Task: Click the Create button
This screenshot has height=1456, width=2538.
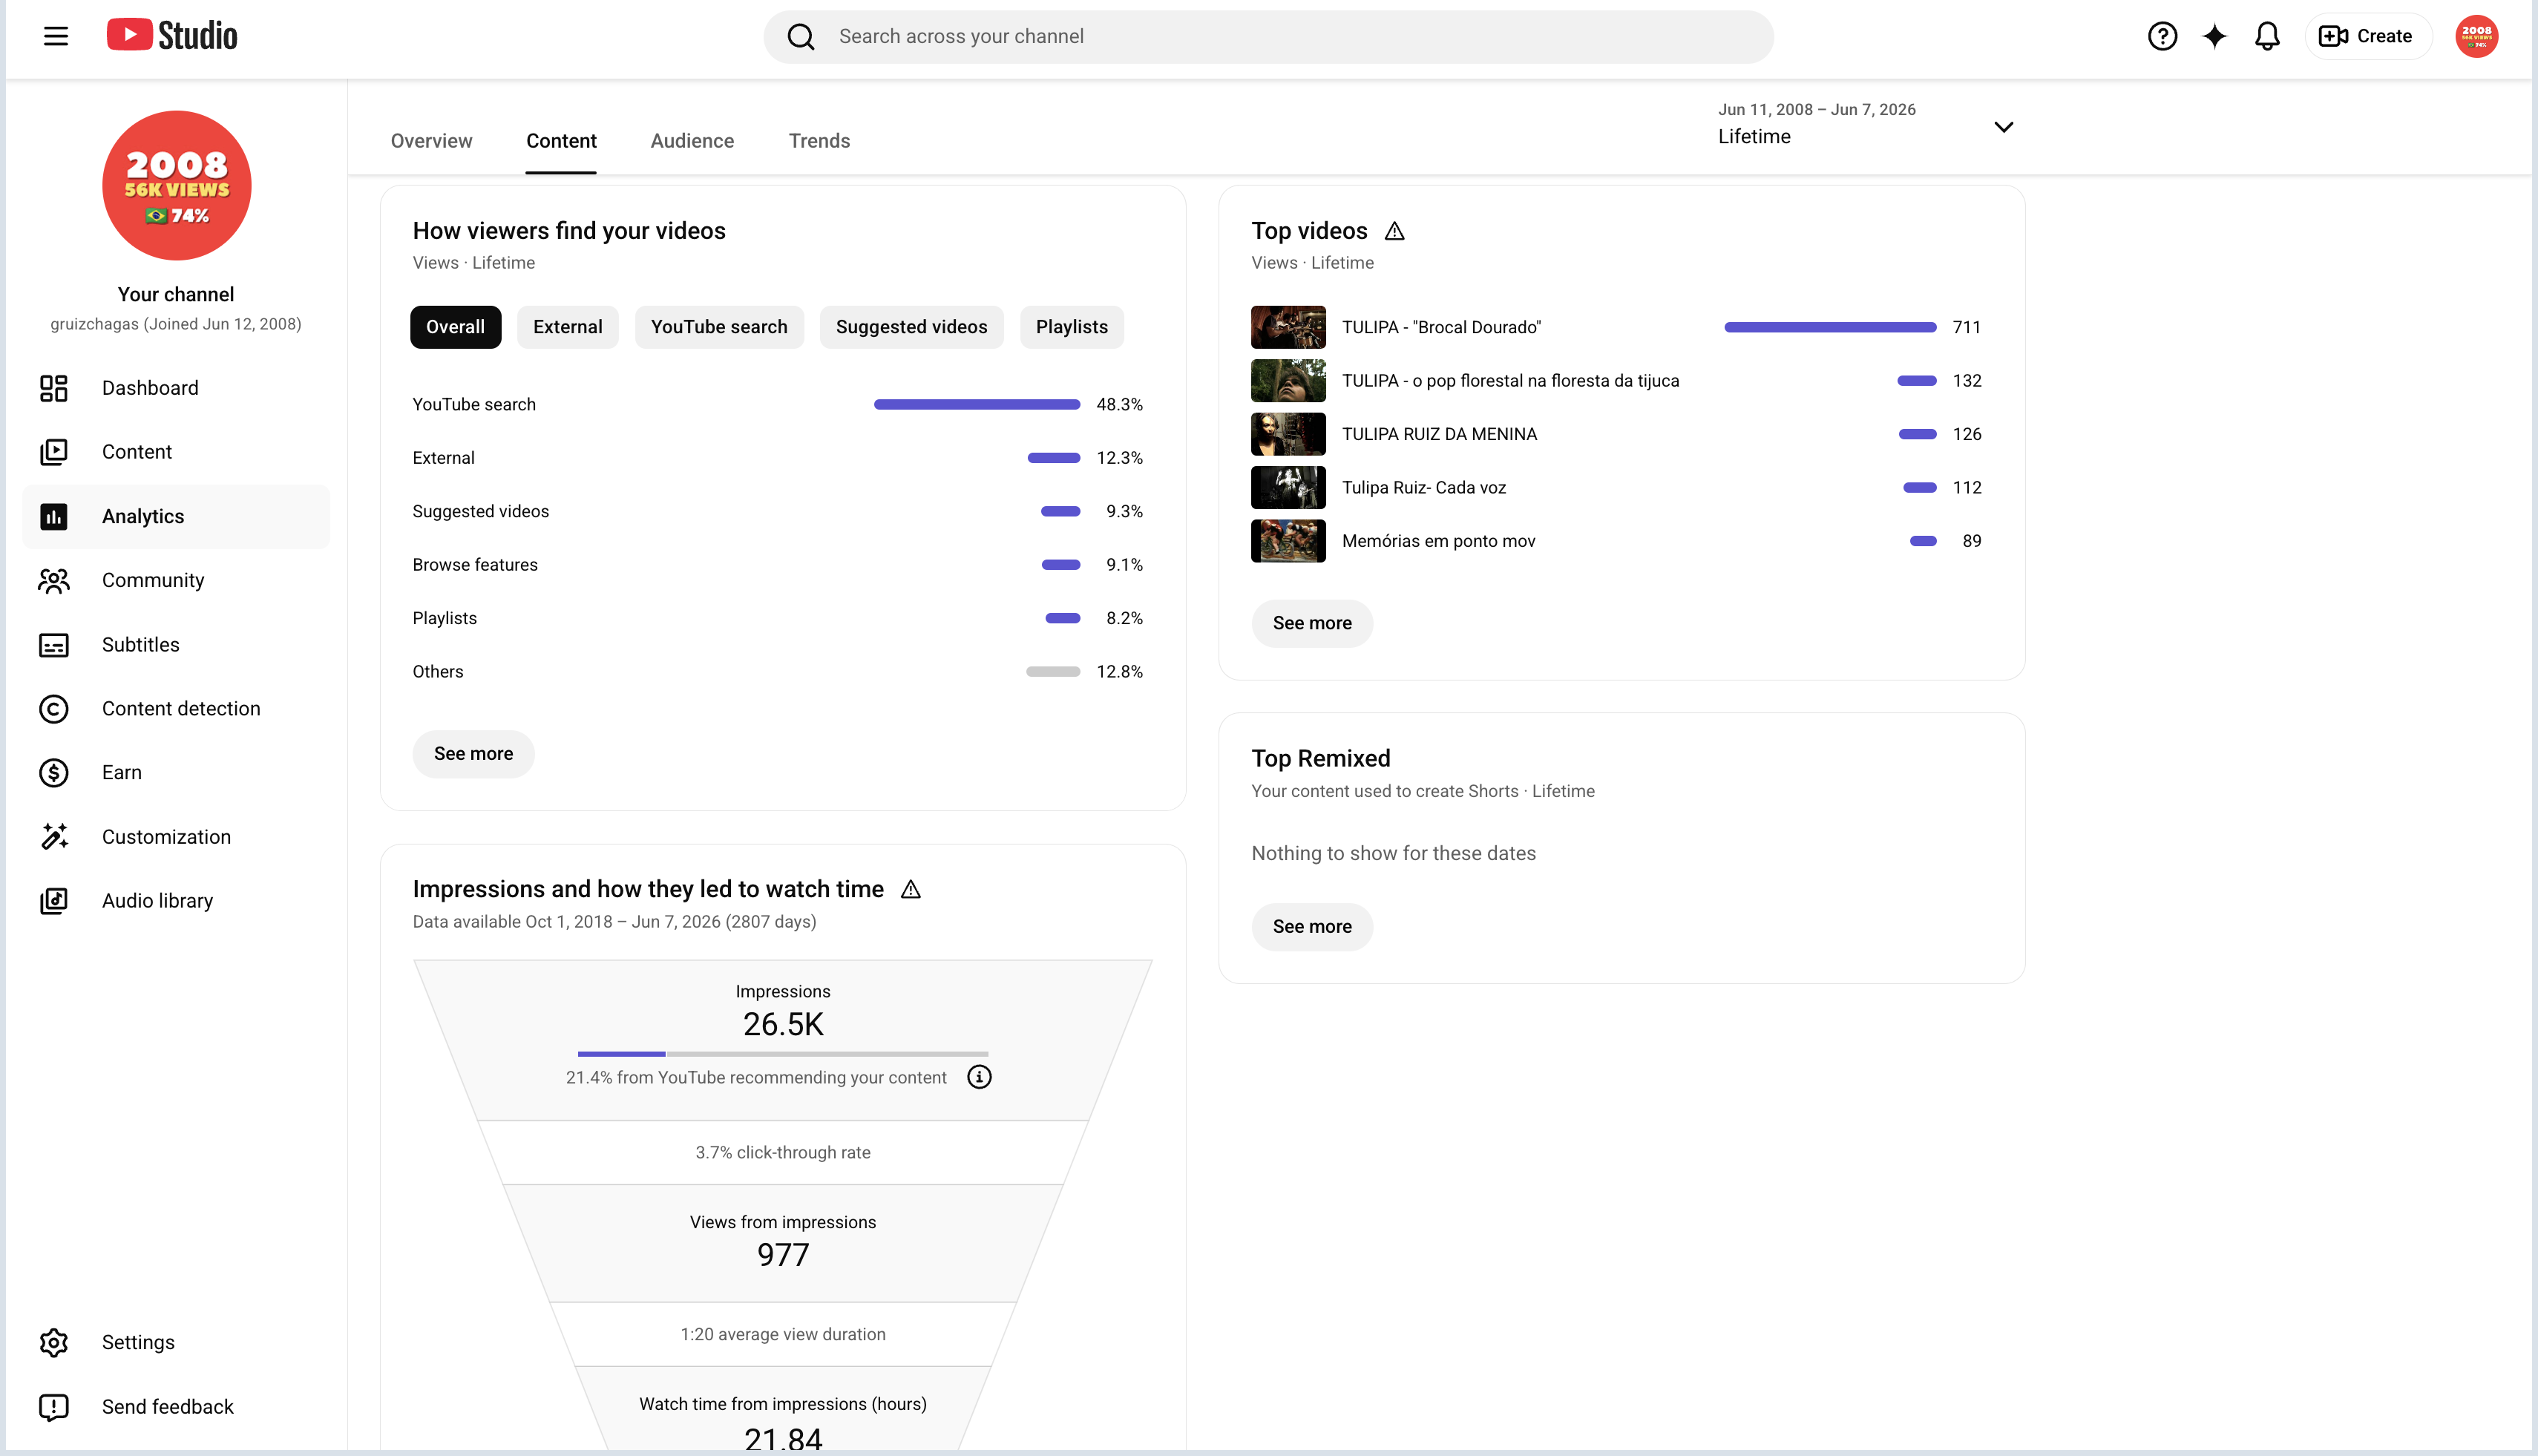Action: coord(2367,37)
